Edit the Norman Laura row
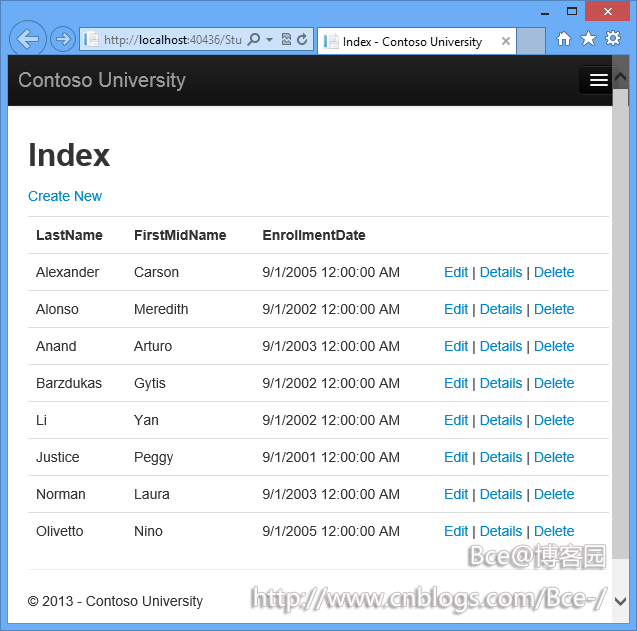 tap(456, 494)
